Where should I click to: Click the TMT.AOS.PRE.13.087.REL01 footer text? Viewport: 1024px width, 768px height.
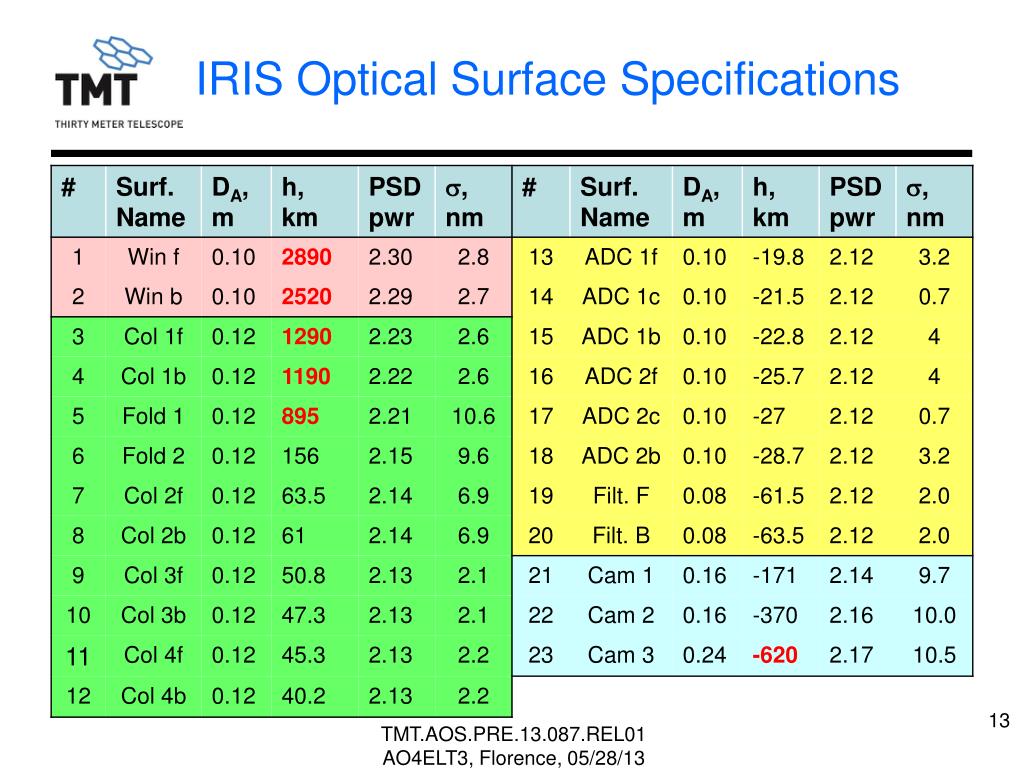tap(513, 735)
